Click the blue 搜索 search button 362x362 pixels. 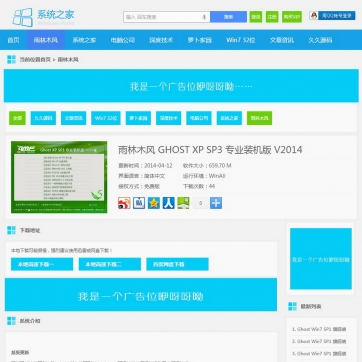pos(228,17)
